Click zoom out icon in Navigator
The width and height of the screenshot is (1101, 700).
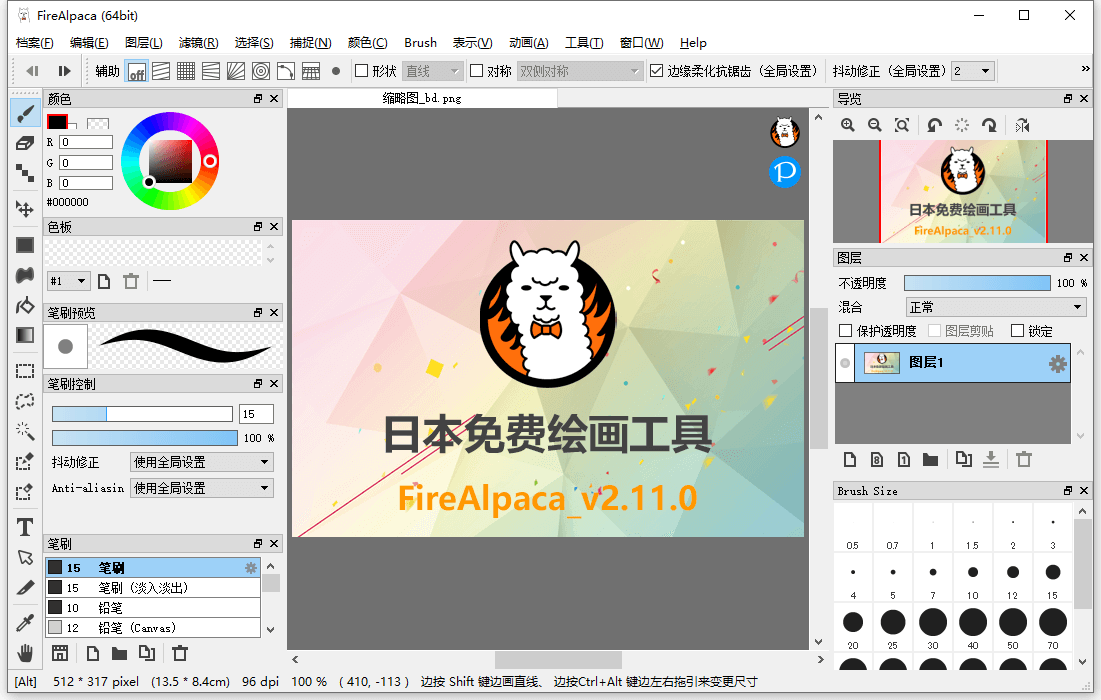[x=875, y=126]
